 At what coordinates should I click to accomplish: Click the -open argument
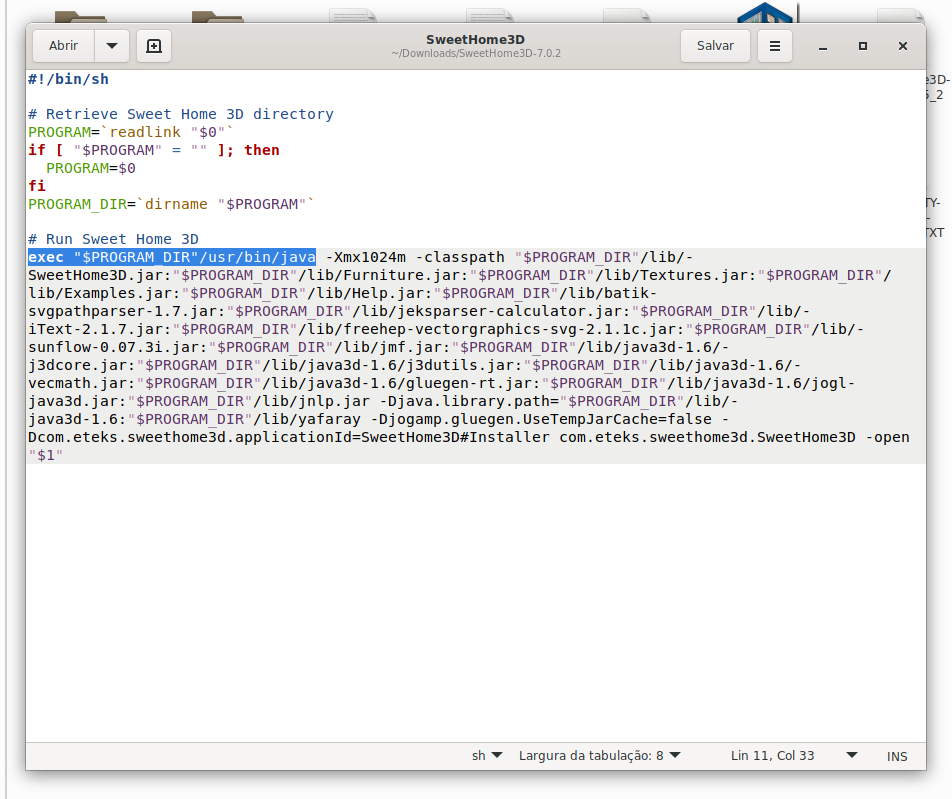[x=887, y=437]
